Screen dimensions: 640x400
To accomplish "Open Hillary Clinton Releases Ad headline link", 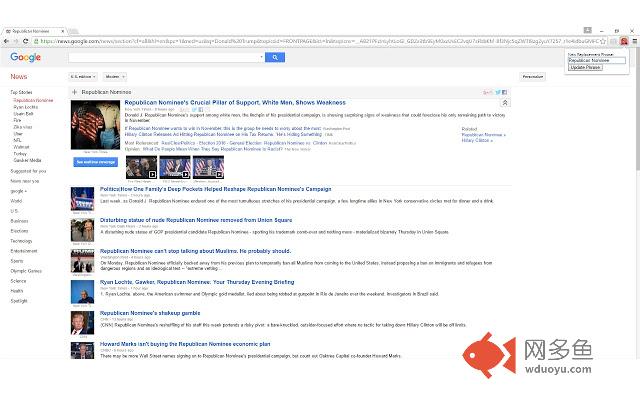I will coord(223,134).
